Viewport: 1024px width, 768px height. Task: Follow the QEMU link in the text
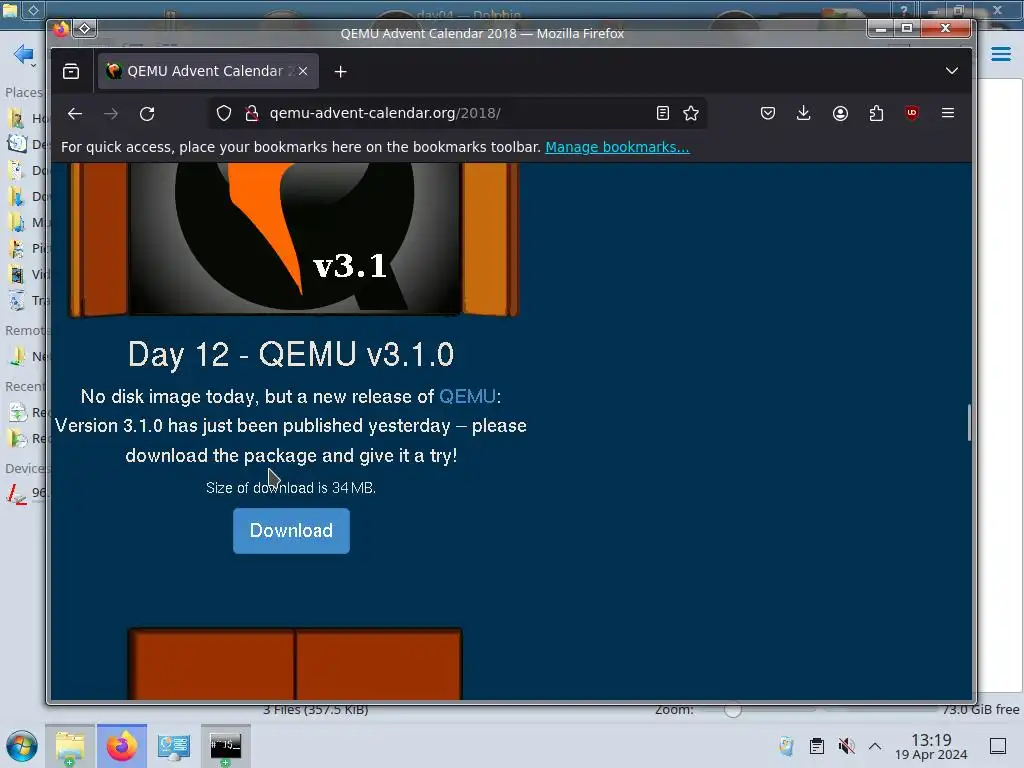pyautogui.click(x=468, y=396)
